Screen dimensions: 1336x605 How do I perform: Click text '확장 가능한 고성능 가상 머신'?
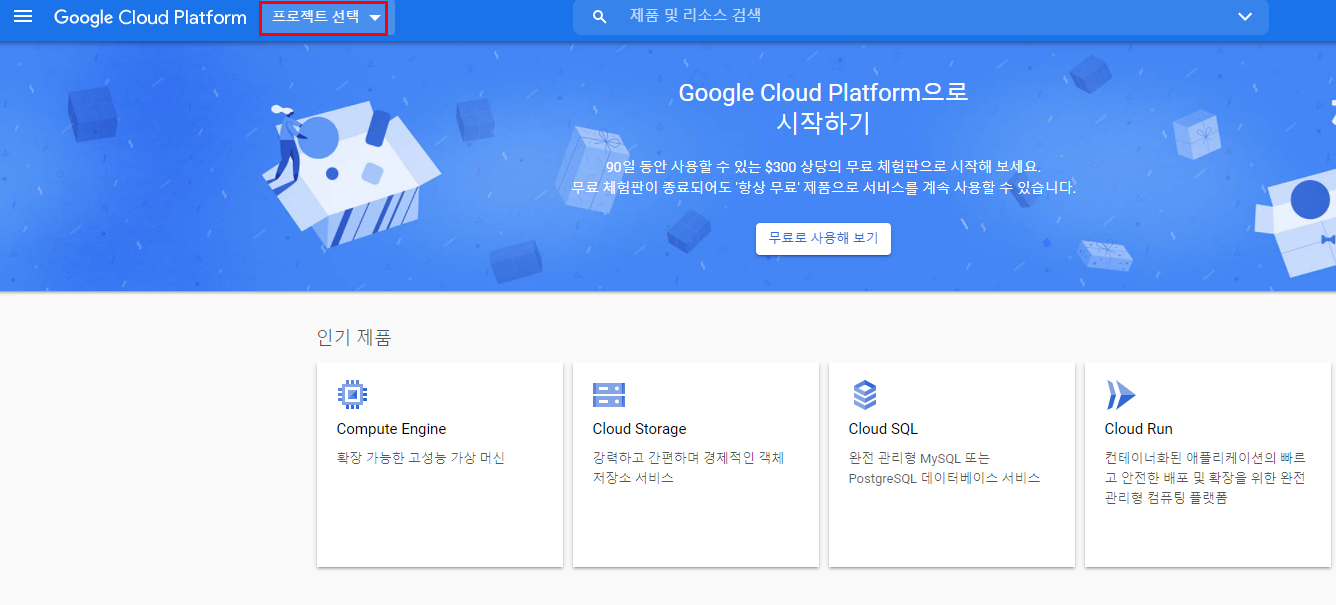tap(421, 458)
